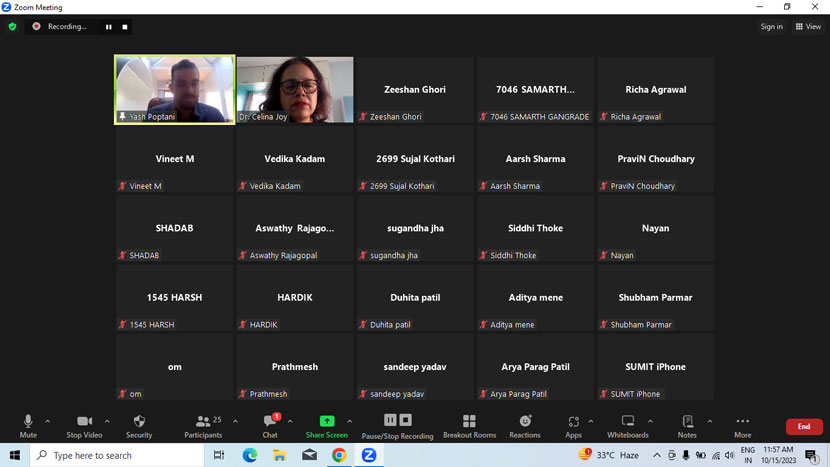Mute the microphone

tap(28, 425)
